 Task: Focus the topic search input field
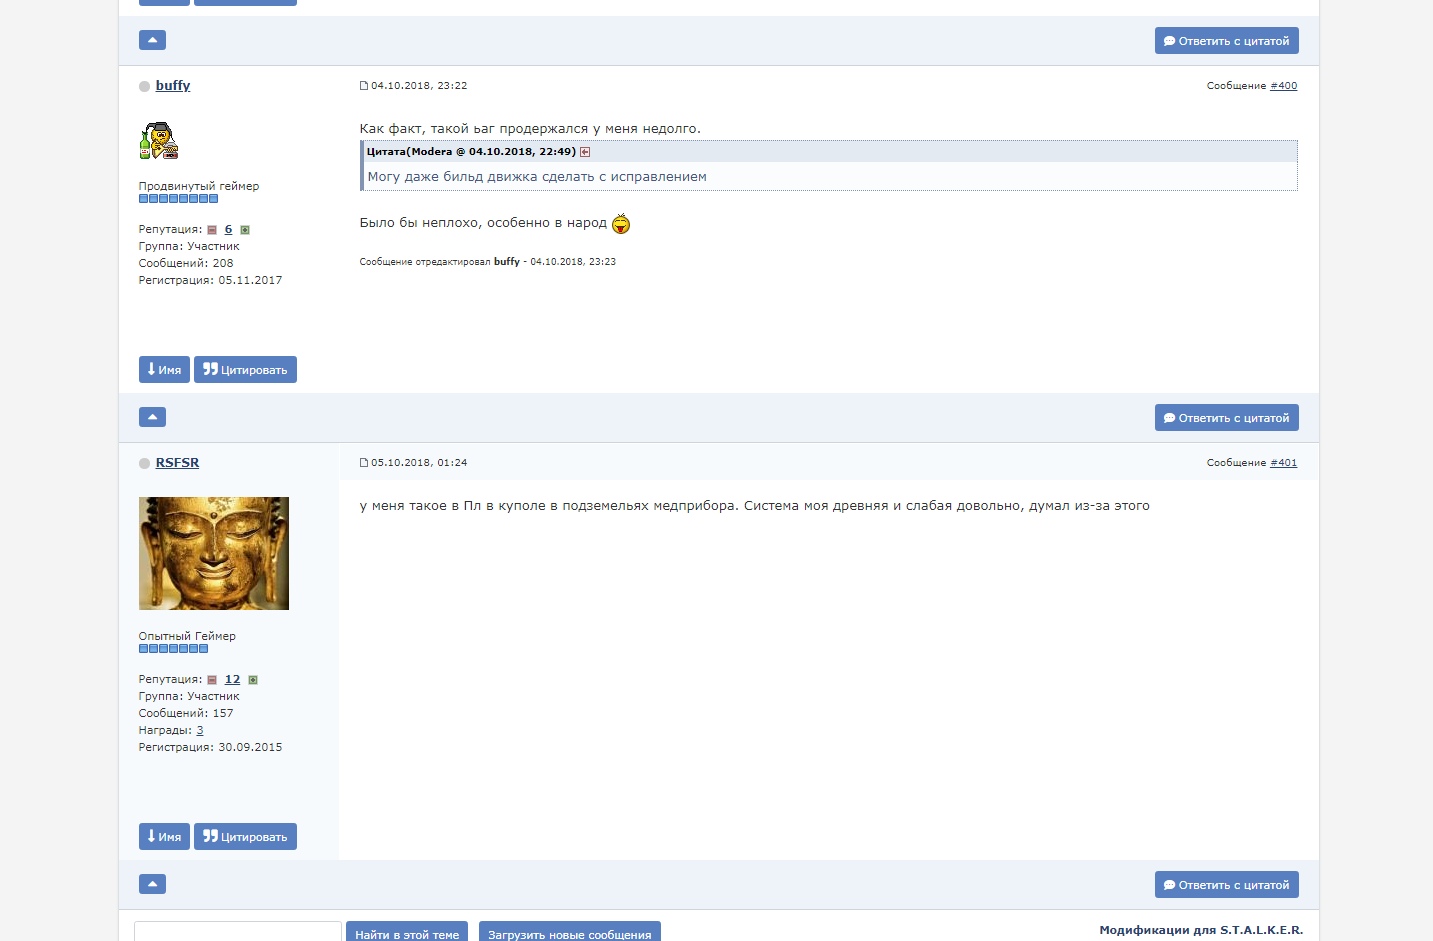click(238, 932)
